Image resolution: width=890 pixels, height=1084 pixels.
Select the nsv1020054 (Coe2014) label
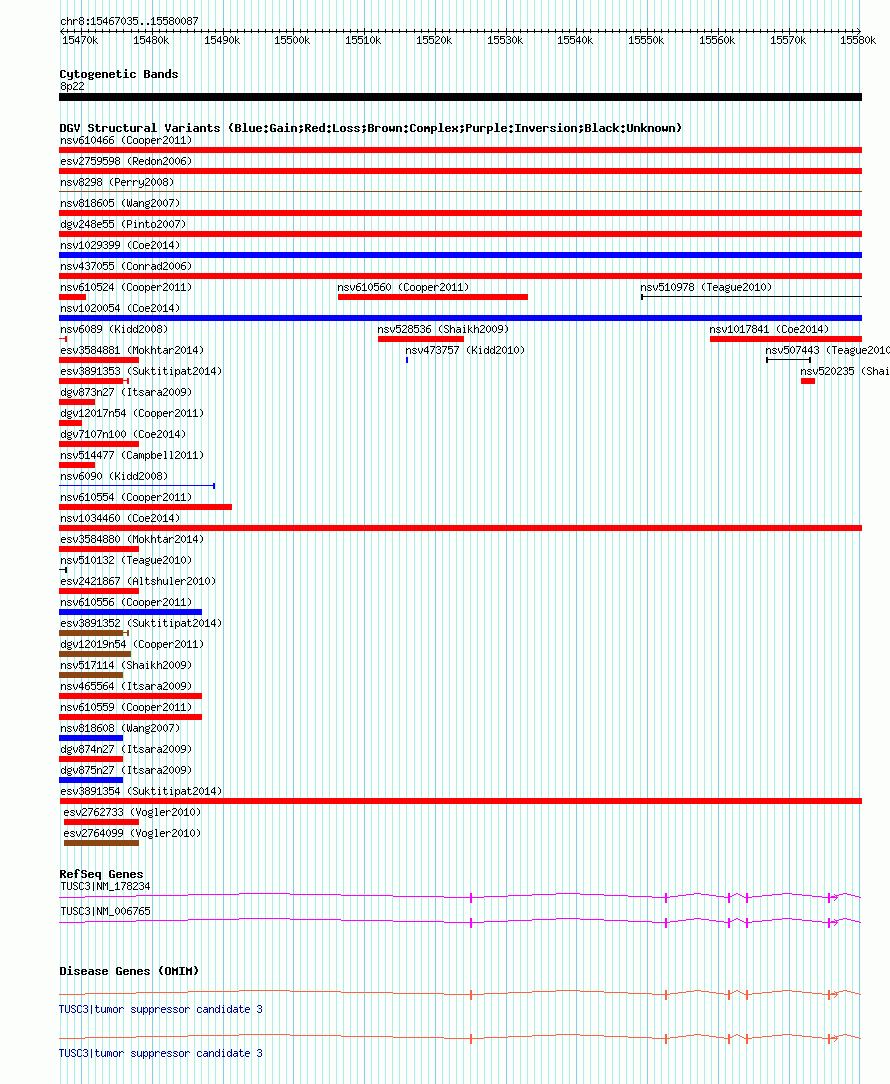point(120,308)
